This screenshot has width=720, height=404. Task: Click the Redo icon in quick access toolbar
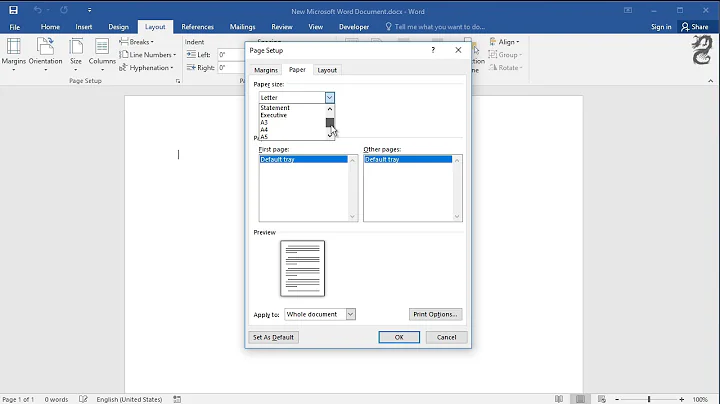point(64,10)
